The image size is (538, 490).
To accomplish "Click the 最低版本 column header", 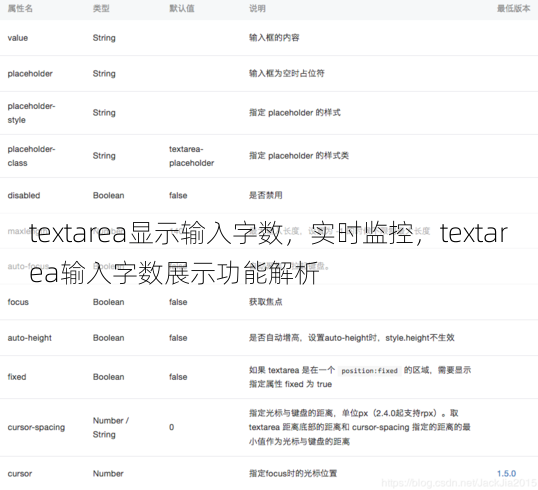I will [513, 9].
